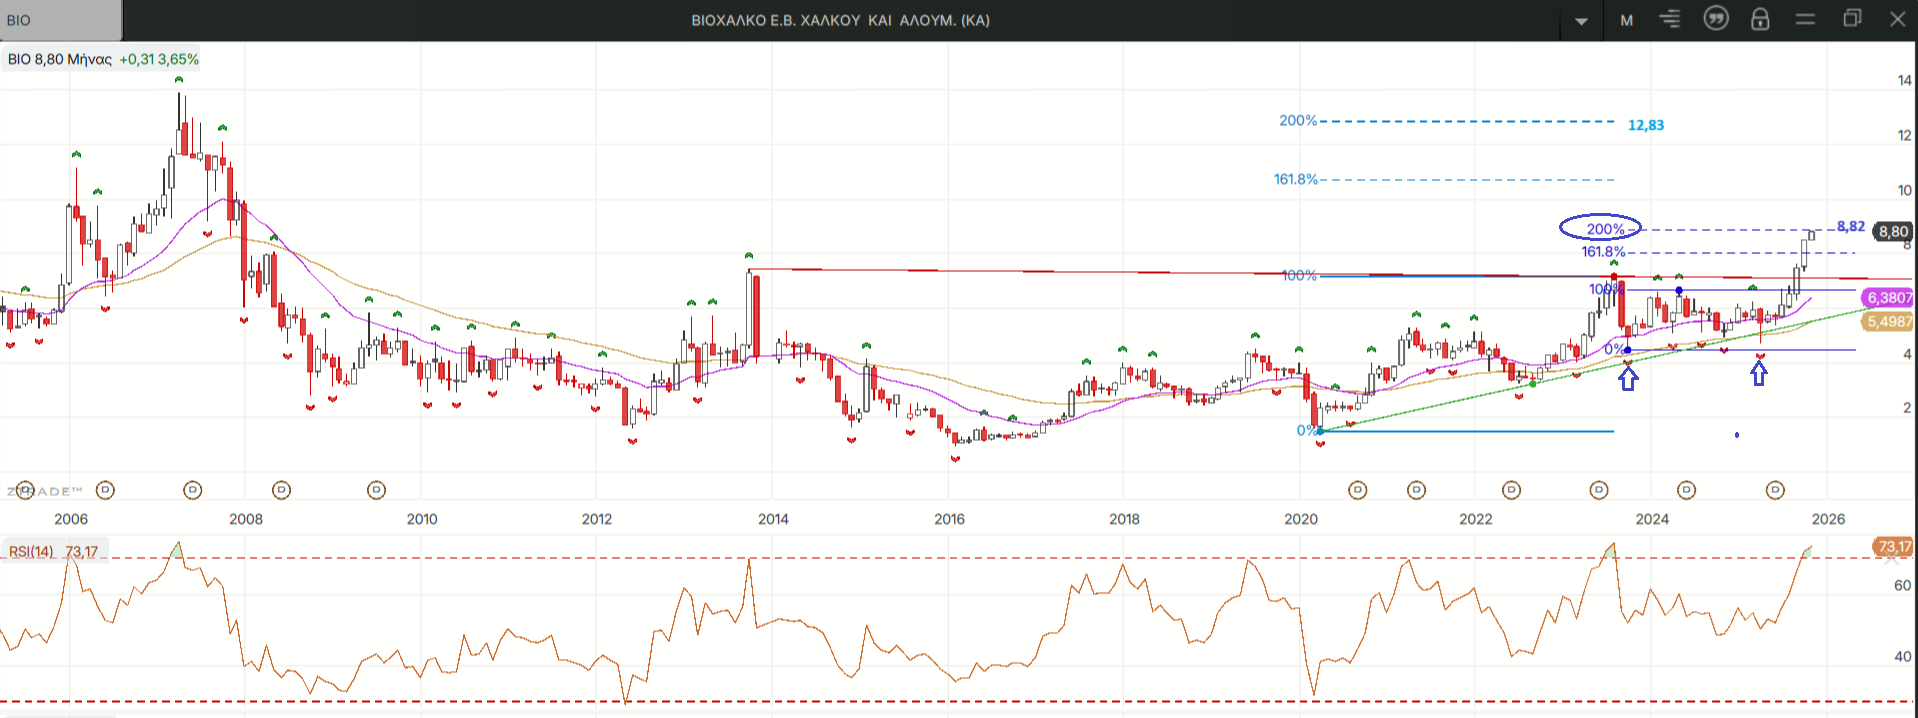Select the left blue up-arrow annotation
Screen dimensions: 1918x718
[x=1628, y=378]
